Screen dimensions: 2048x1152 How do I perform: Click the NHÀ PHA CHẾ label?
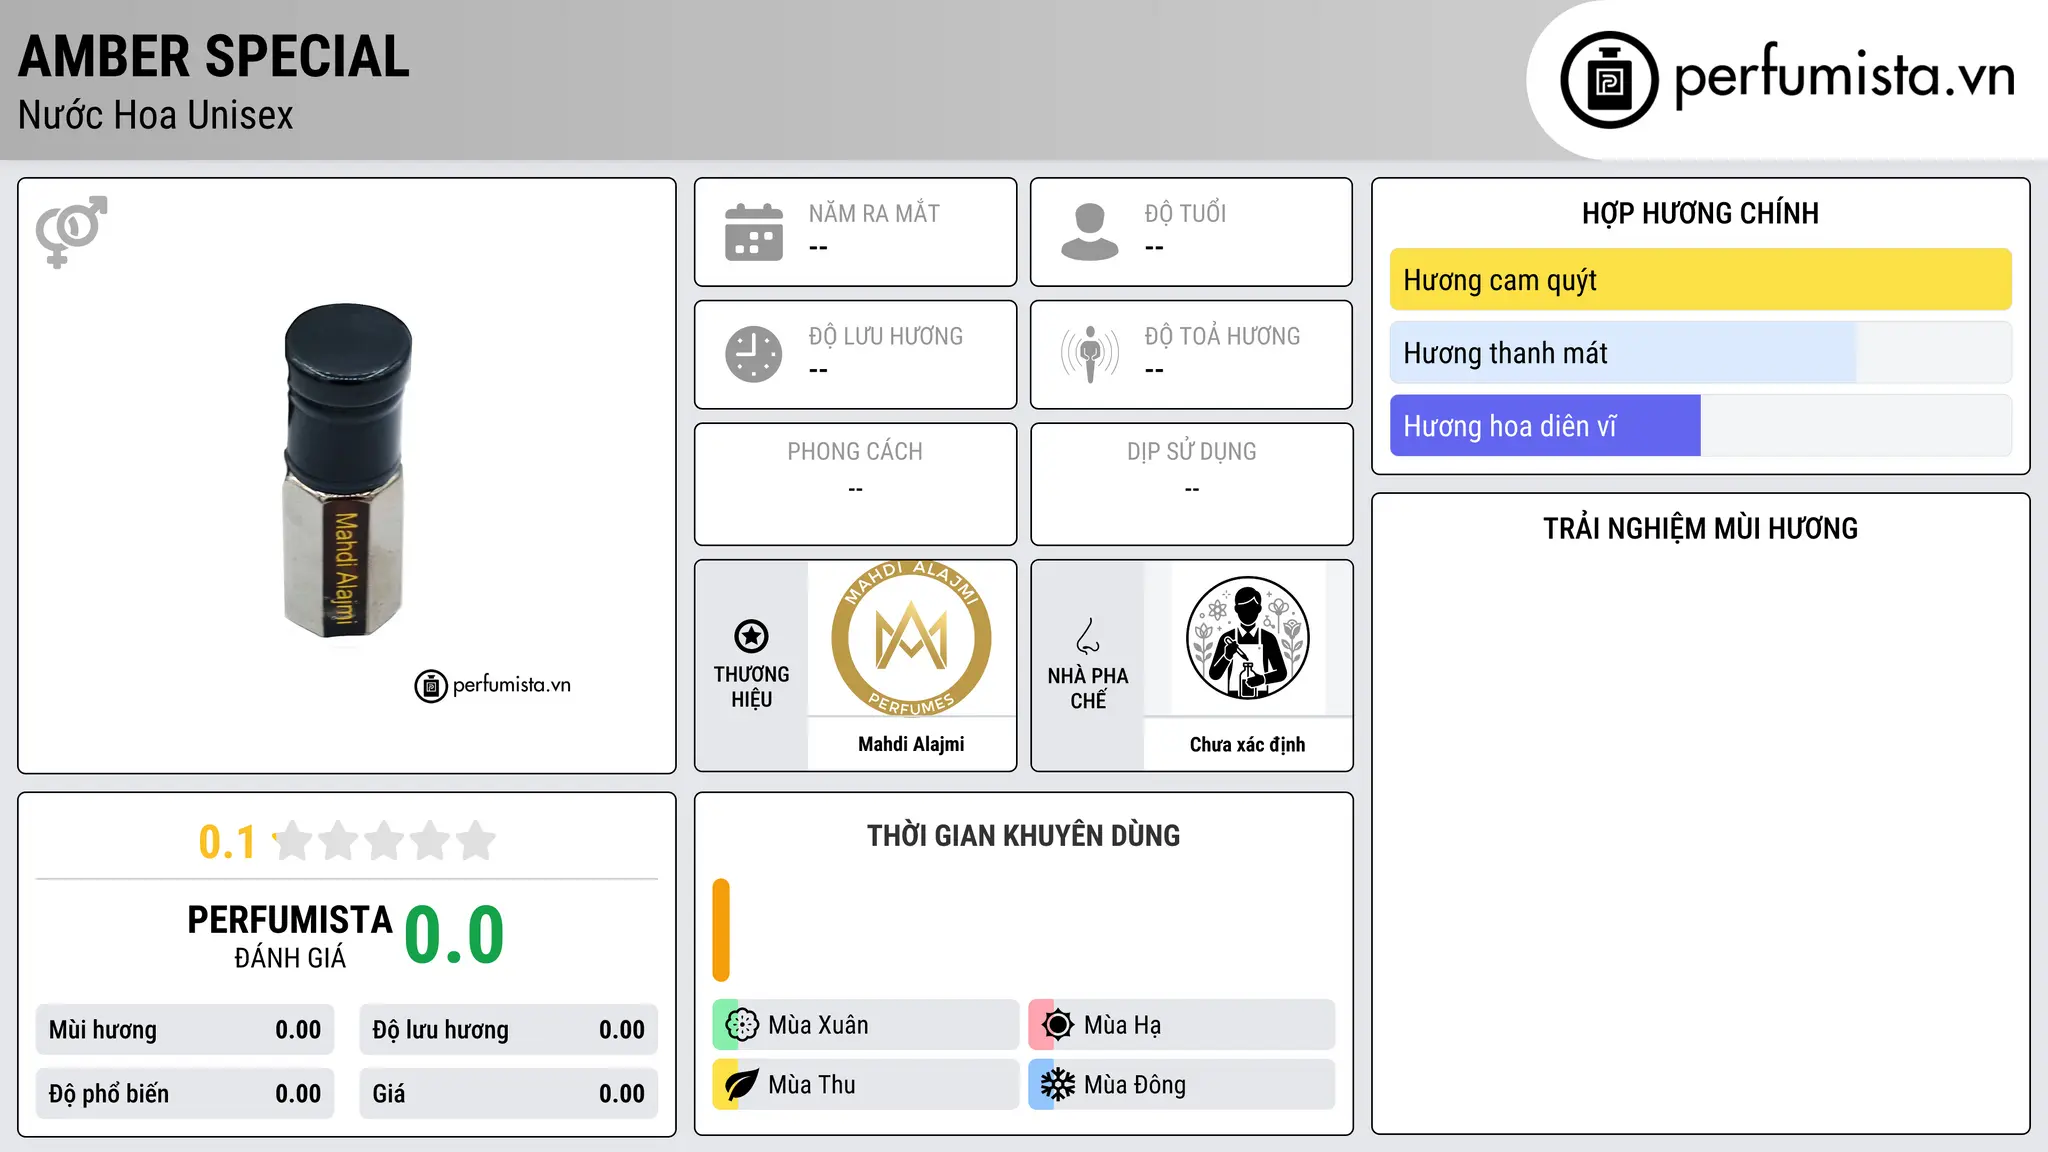point(1088,688)
